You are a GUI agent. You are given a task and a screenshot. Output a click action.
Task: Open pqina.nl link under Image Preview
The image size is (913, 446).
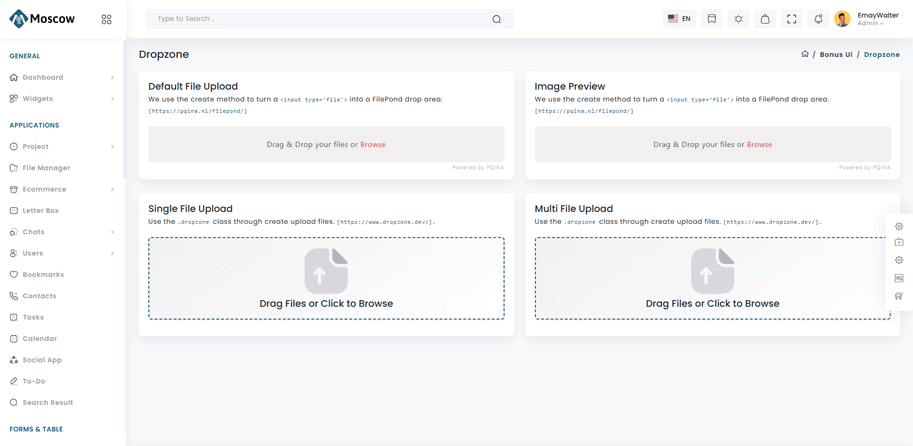click(x=584, y=111)
